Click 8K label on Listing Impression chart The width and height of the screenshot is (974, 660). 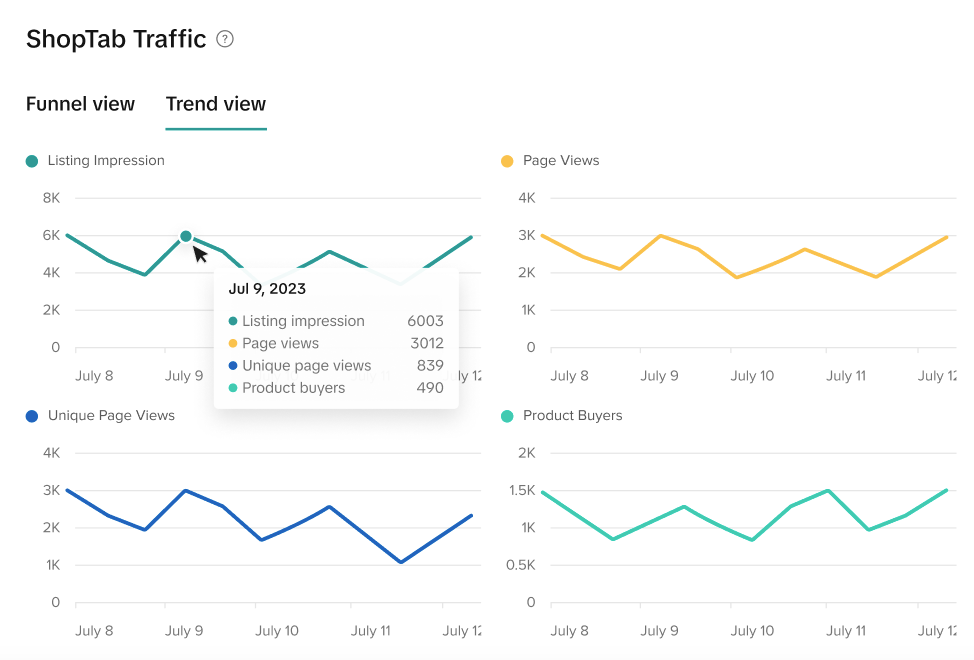[52, 198]
